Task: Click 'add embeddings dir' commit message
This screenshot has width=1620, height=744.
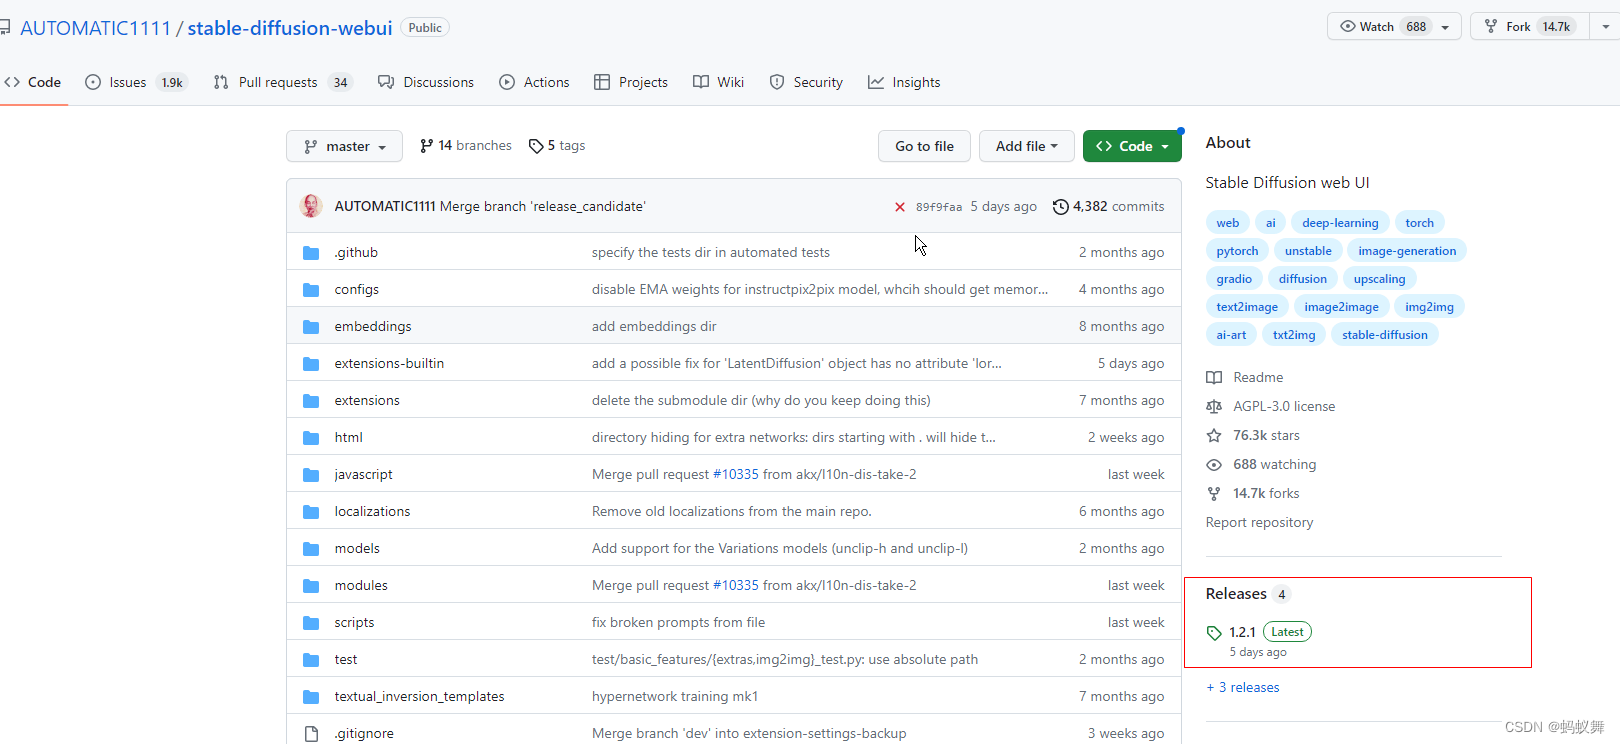Action: (x=654, y=327)
